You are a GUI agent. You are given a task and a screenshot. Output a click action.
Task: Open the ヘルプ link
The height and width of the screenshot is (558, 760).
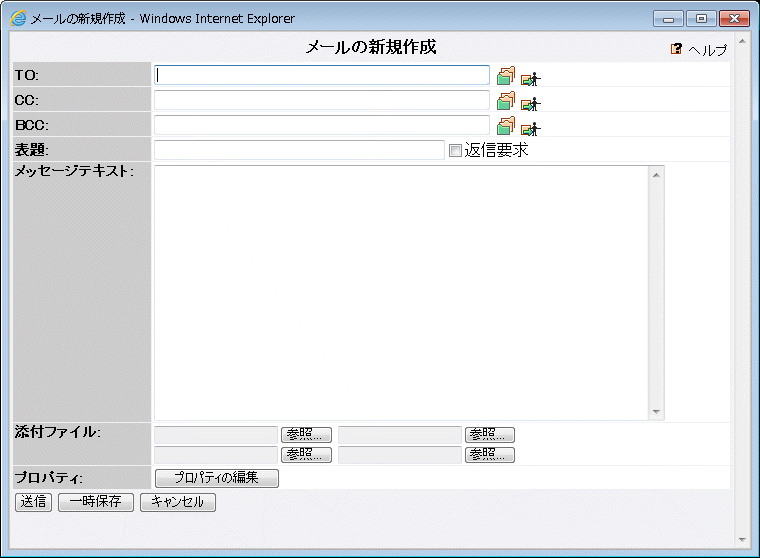click(x=708, y=49)
